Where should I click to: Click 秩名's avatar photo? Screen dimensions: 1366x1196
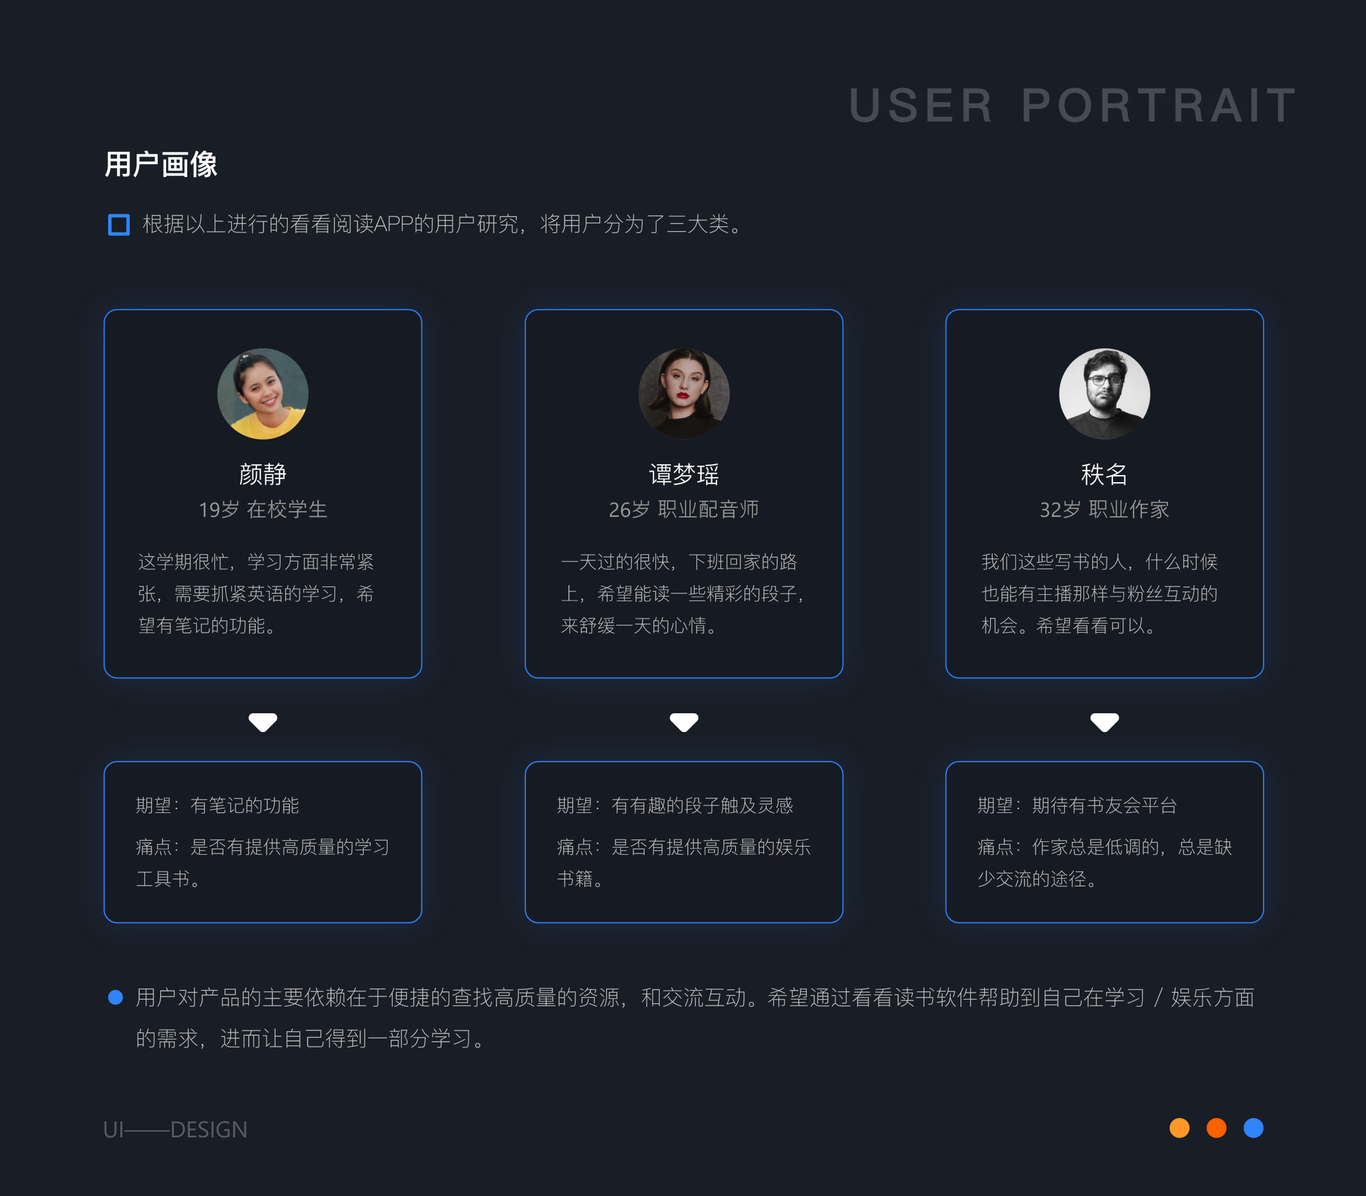[1105, 394]
